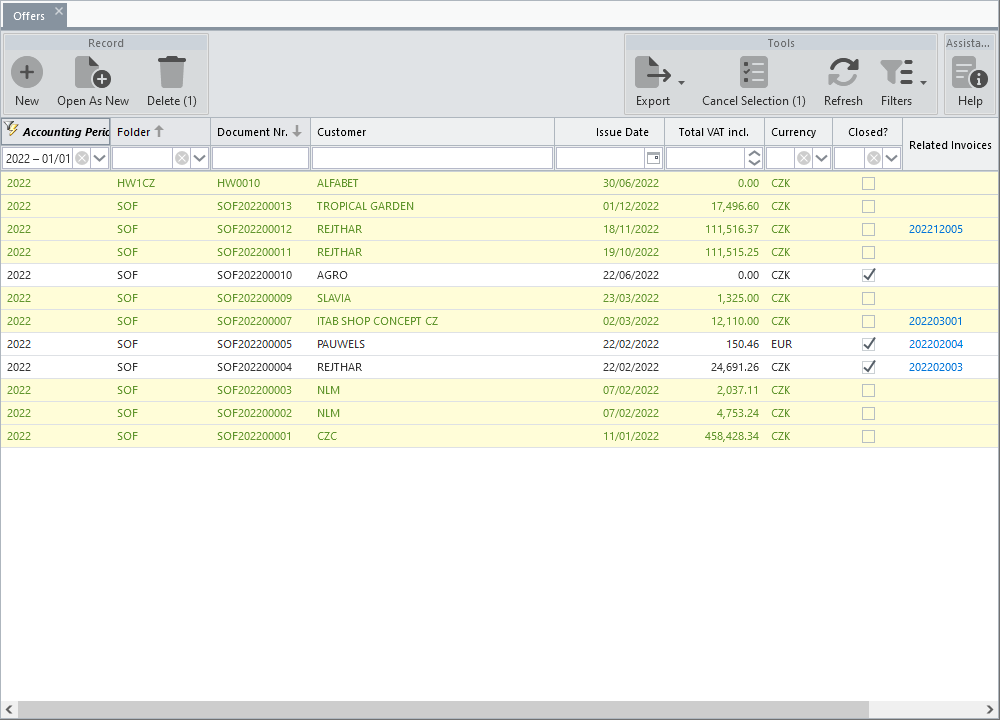1000x720 pixels.
Task: Uncheck Closed checkbox for PAUWELS row
Action: pos(868,344)
